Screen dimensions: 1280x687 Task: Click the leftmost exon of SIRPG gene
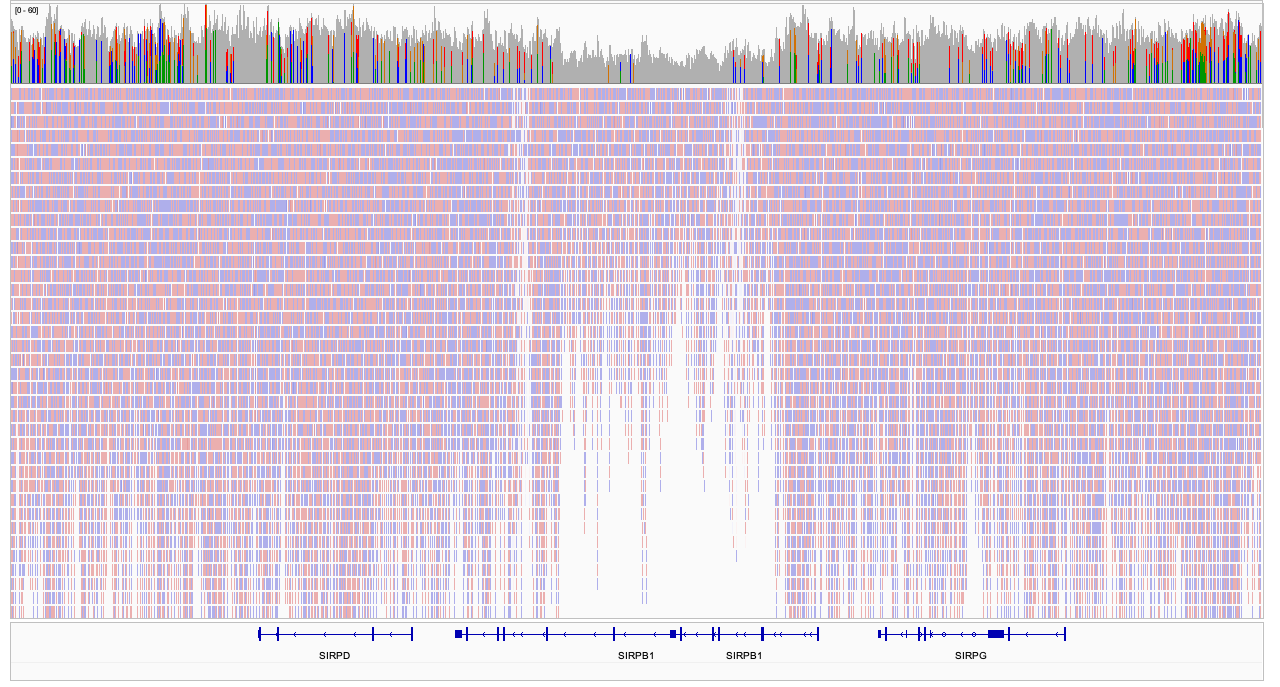tap(879, 634)
